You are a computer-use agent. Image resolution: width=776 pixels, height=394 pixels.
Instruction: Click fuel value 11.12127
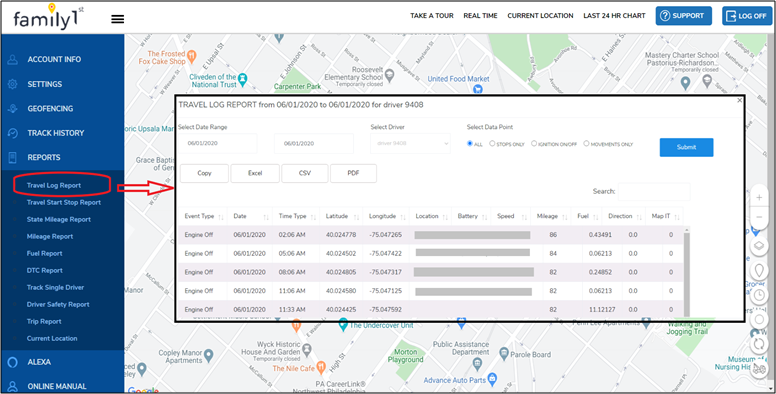click(602, 309)
